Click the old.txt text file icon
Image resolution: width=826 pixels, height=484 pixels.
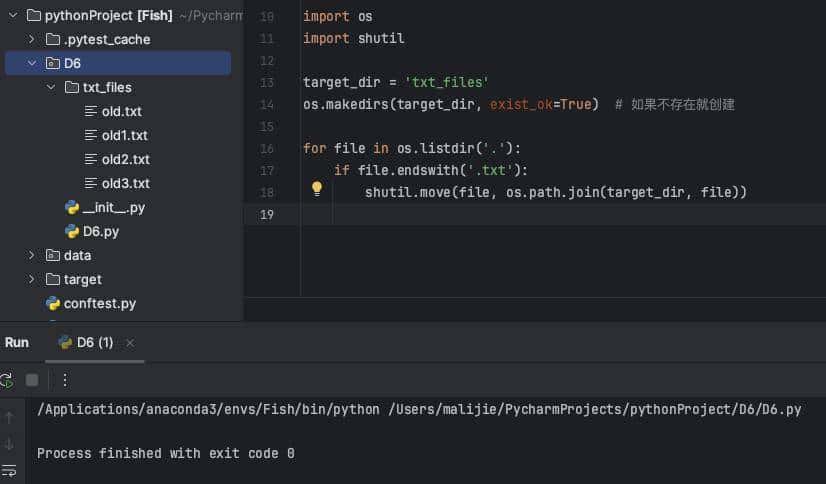(91, 111)
